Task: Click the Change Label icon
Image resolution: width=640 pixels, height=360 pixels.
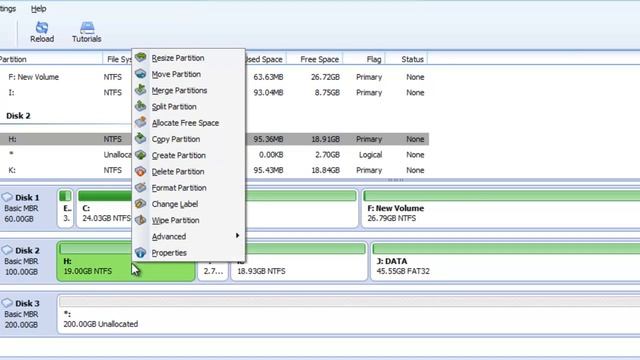Action: pyautogui.click(x=140, y=204)
